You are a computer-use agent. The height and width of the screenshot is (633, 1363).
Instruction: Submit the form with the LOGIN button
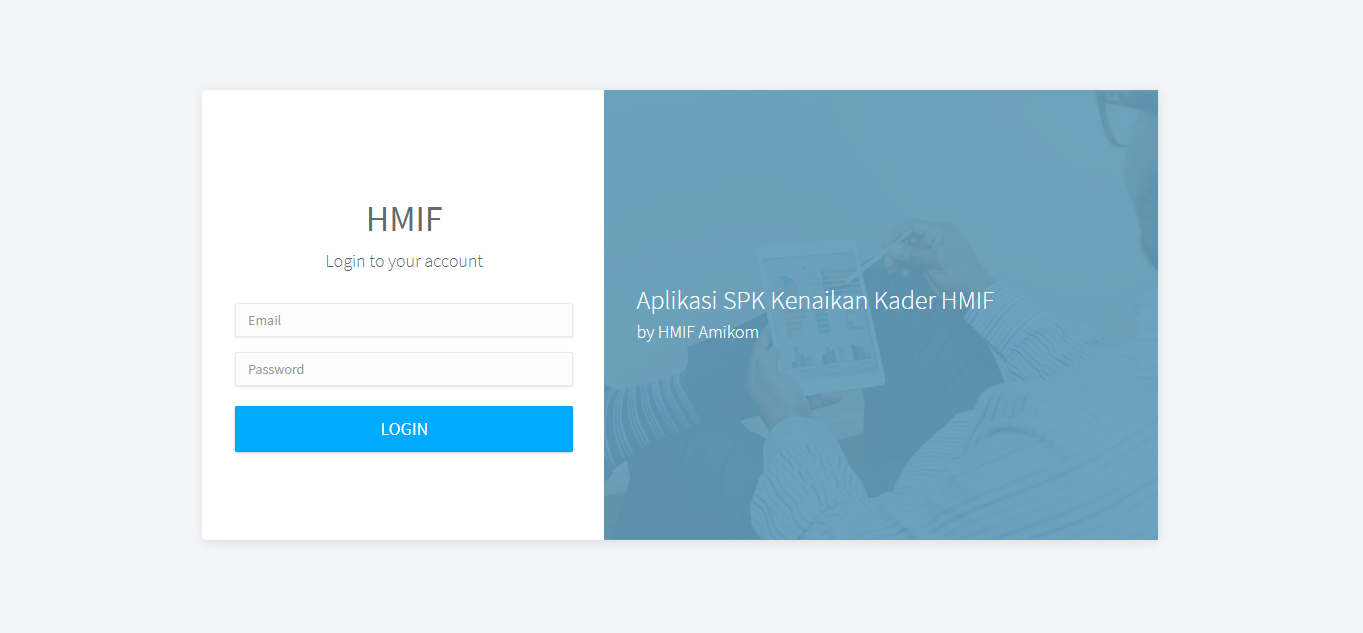(x=404, y=429)
